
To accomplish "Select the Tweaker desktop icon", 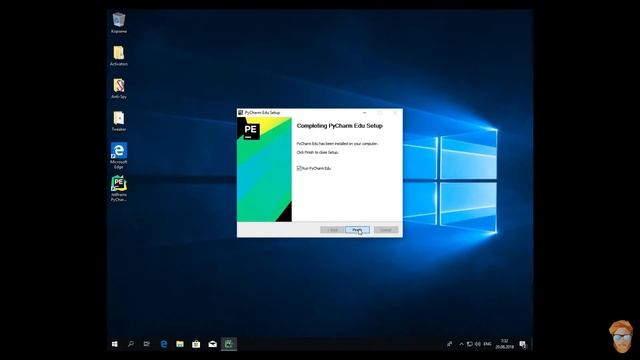I will coord(119,121).
